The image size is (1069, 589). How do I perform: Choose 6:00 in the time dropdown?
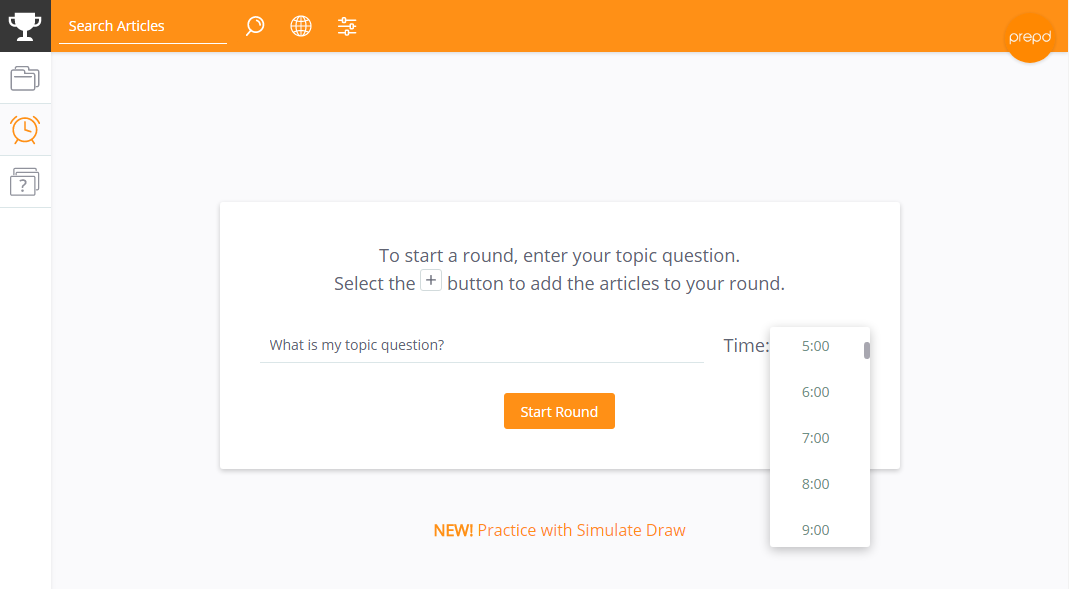pos(815,392)
